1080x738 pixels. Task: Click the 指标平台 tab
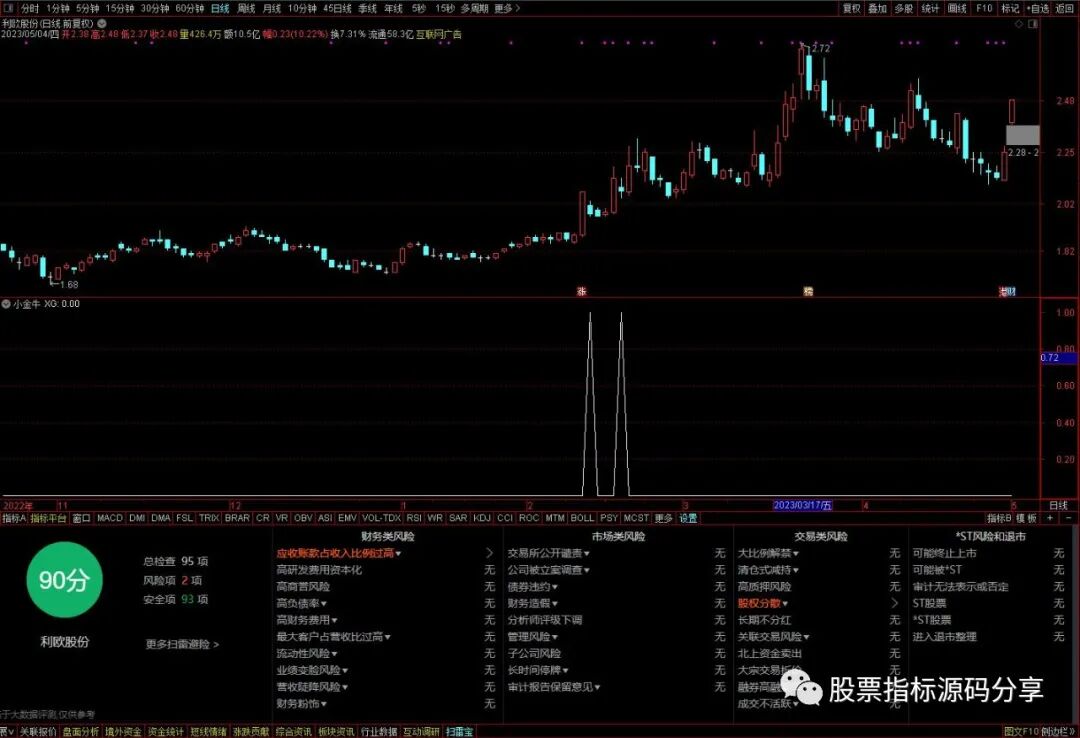[x=48, y=517]
